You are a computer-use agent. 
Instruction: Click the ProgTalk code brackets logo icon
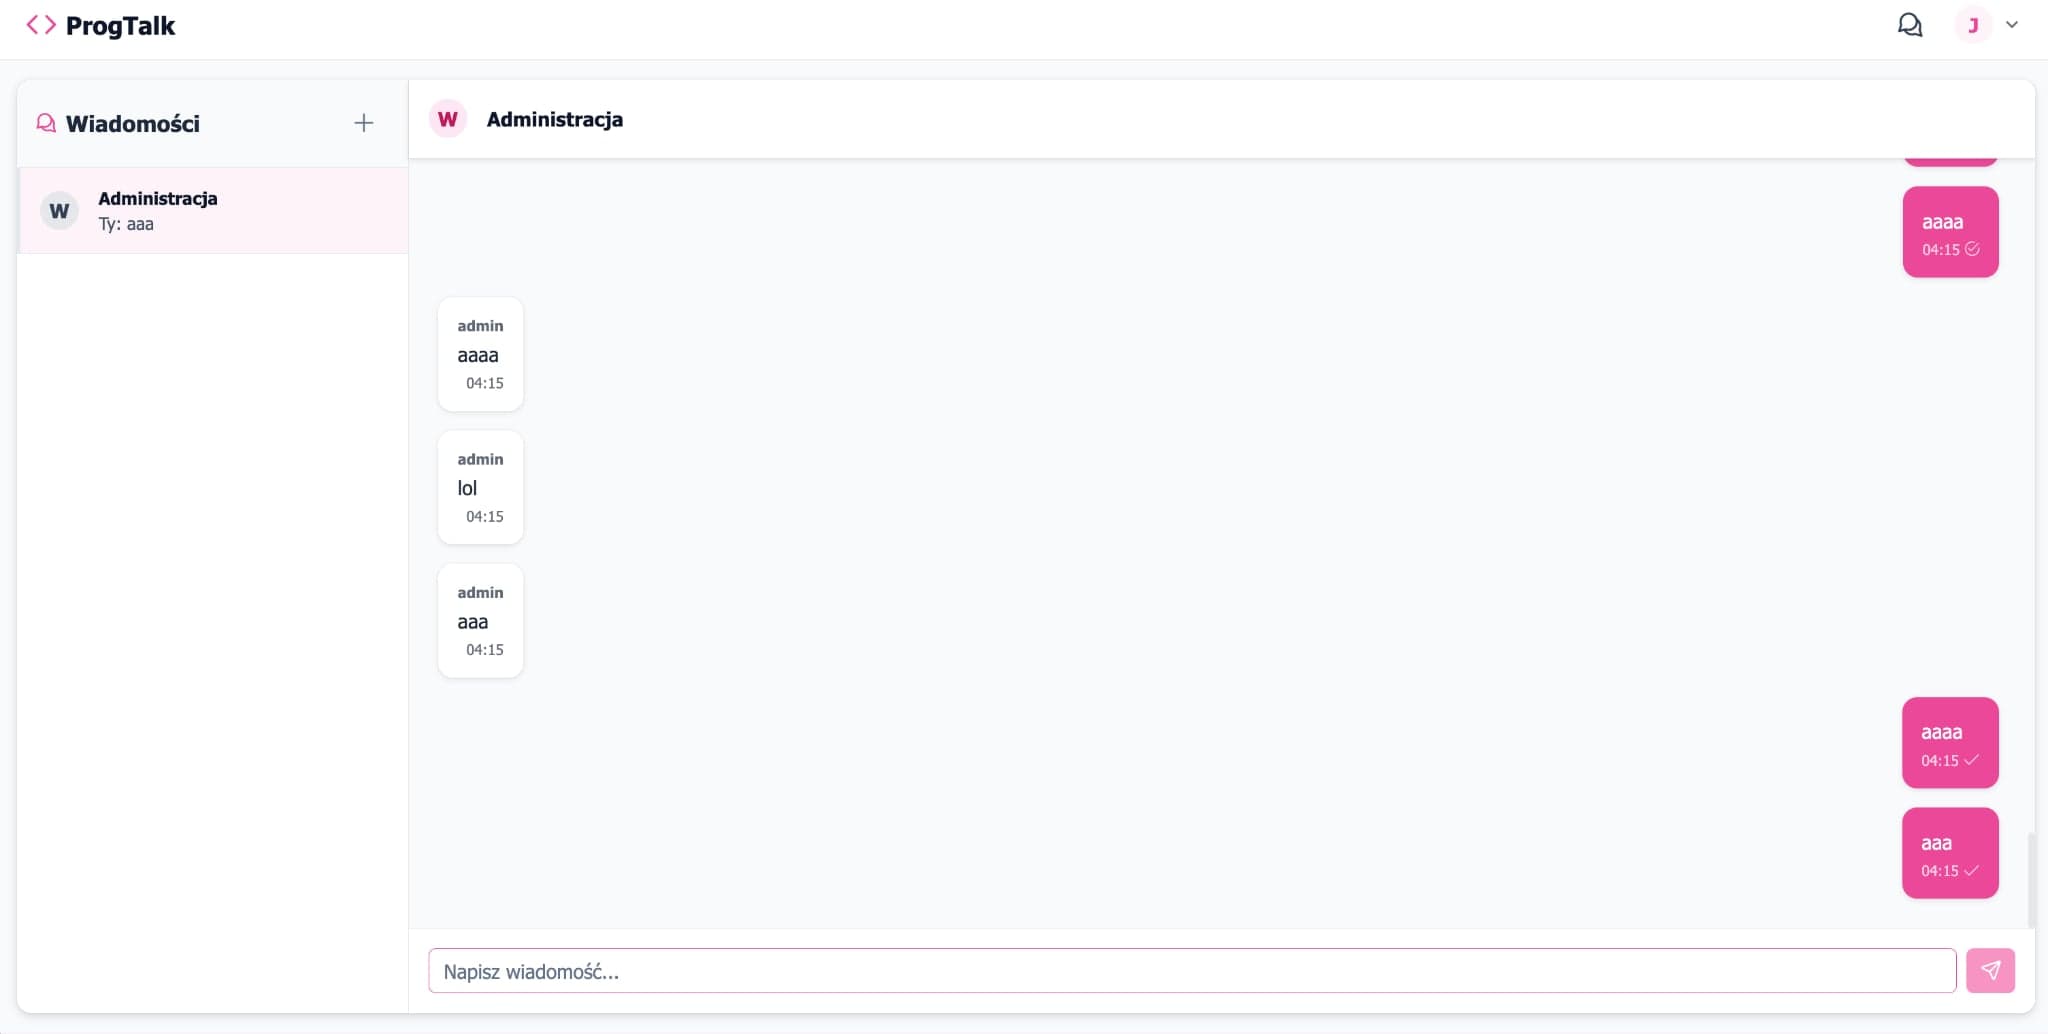point(40,24)
